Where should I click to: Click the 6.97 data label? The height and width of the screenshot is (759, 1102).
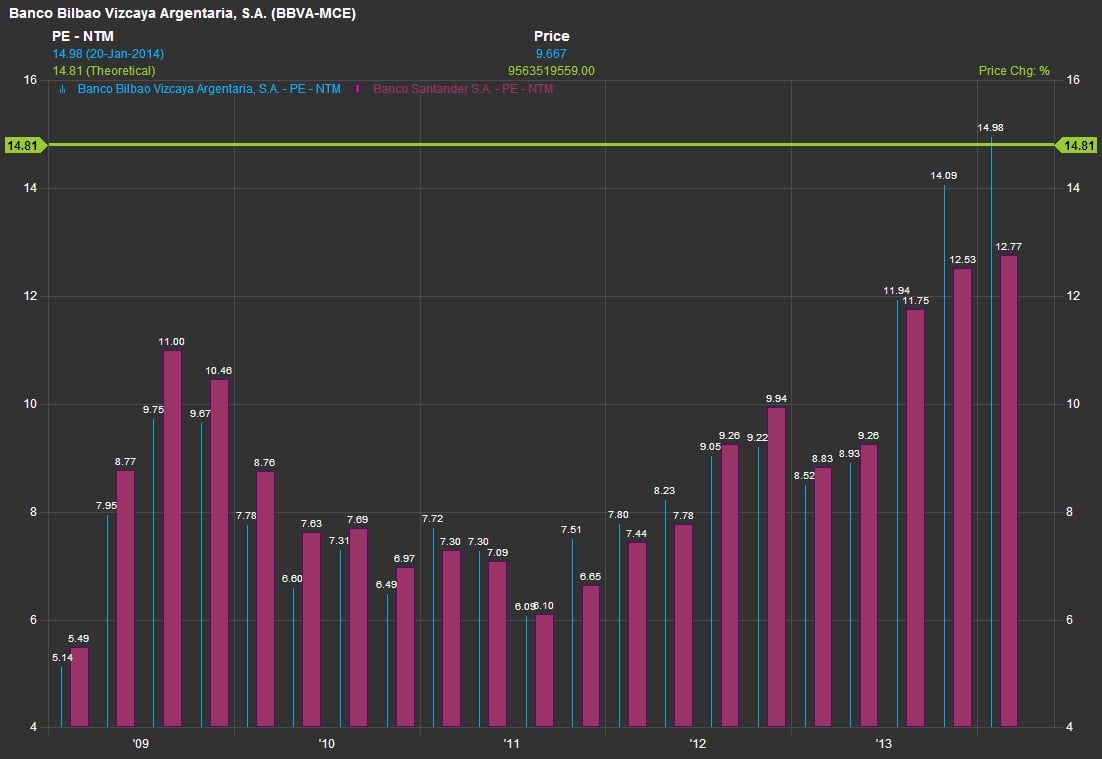pos(404,559)
